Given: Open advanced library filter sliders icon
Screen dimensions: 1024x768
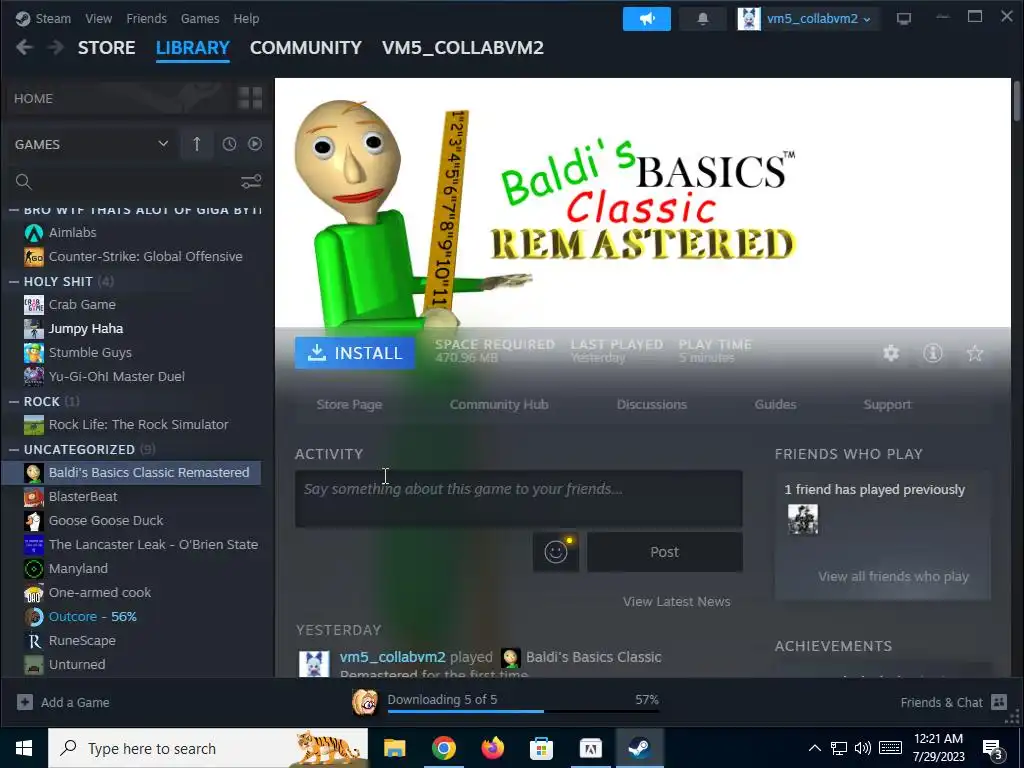Looking at the screenshot, I should click(251, 182).
